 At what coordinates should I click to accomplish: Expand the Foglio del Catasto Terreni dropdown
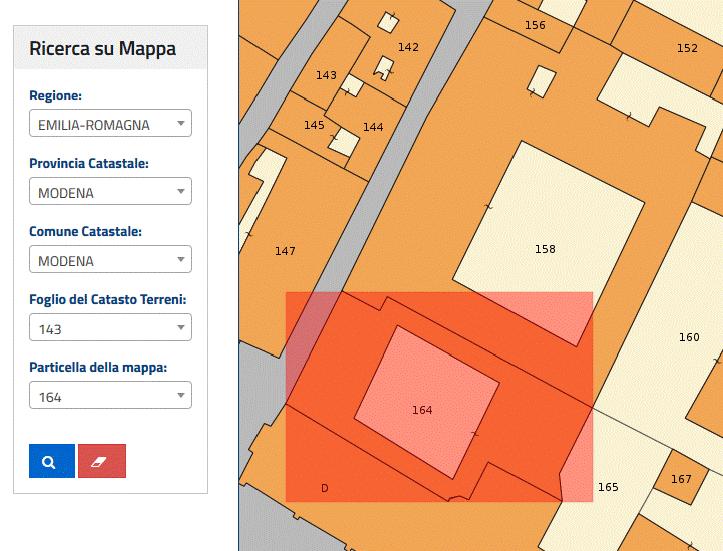110,327
